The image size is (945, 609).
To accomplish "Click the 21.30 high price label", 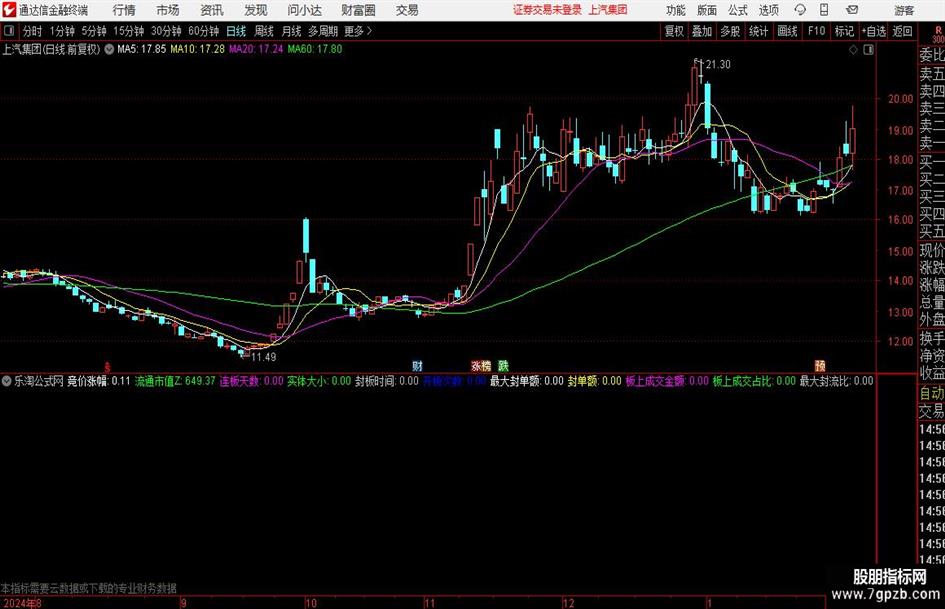I will 717,65.
